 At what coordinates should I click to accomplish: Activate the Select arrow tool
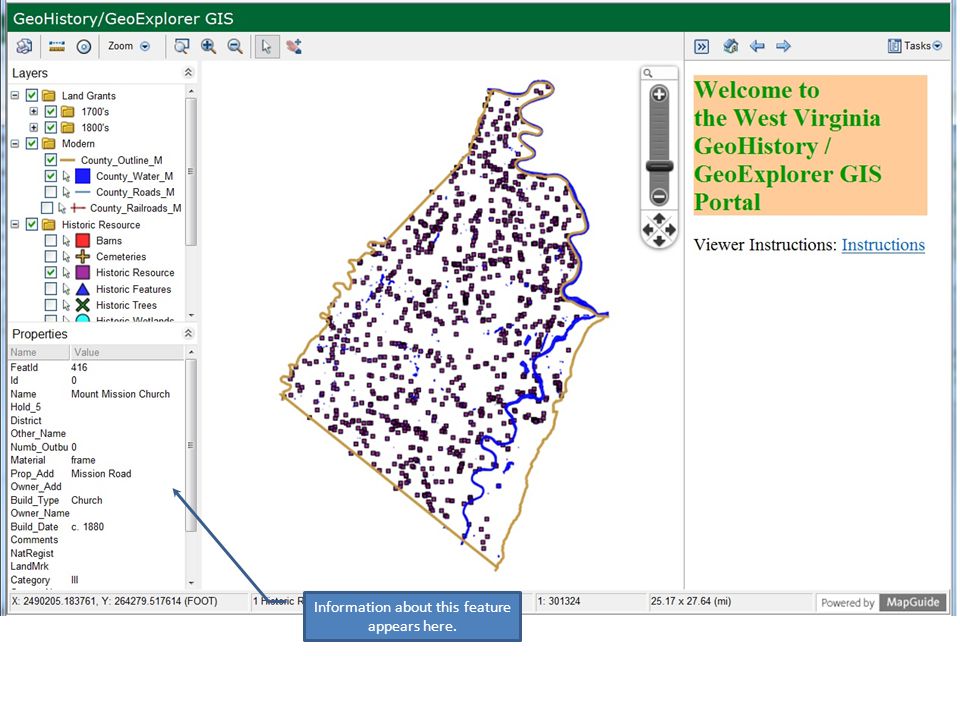coord(266,46)
